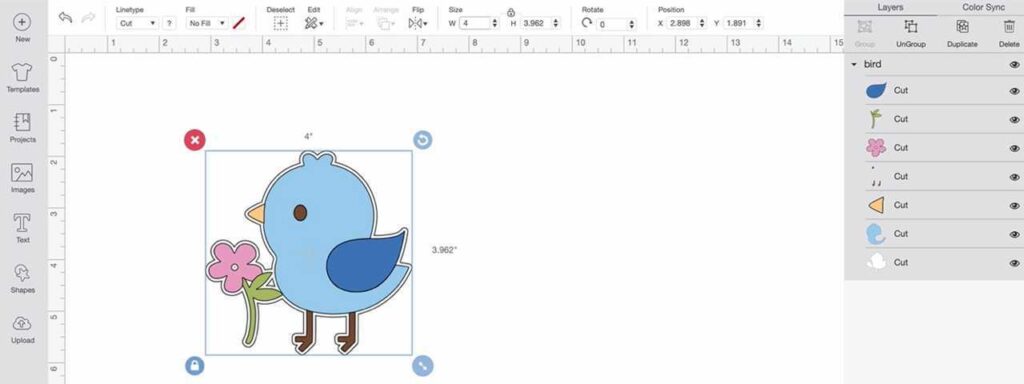Duplicate the selected layers
The height and width of the screenshot is (384, 1024).
click(962, 33)
